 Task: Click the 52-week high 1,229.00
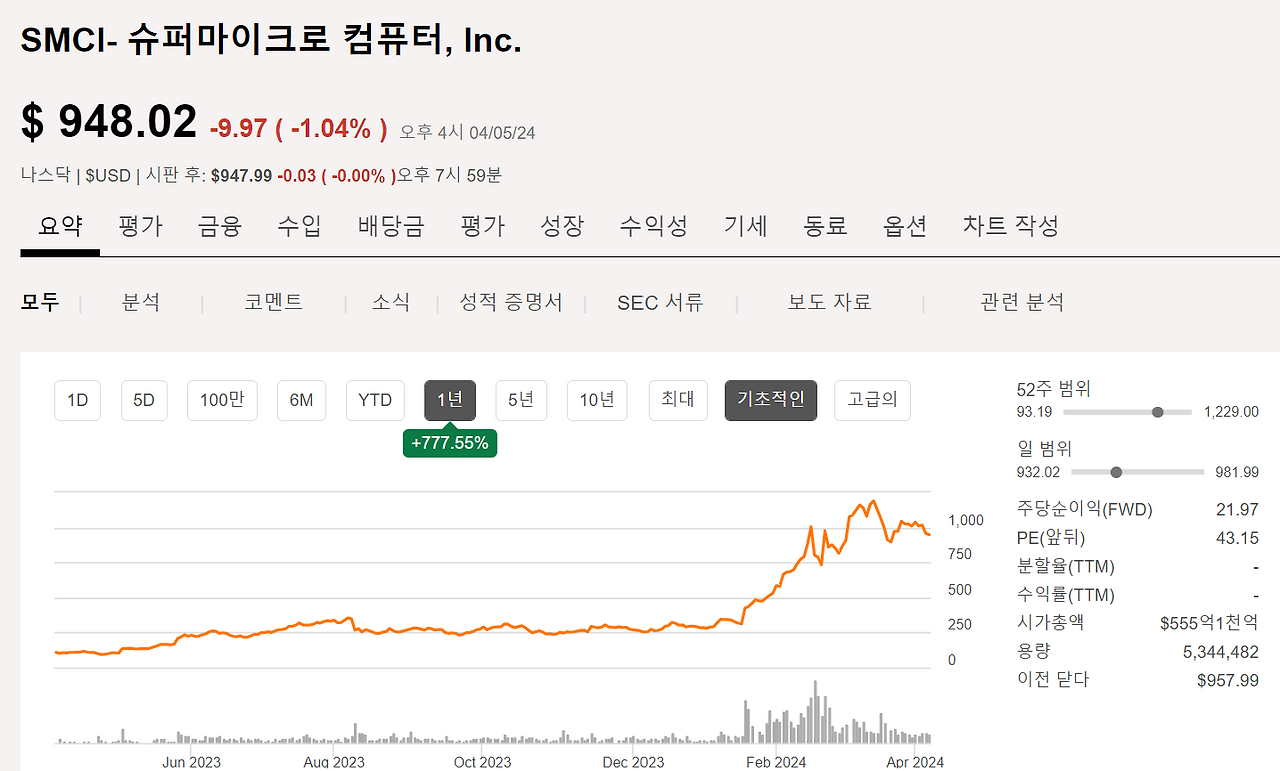(x=1232, y=412)
